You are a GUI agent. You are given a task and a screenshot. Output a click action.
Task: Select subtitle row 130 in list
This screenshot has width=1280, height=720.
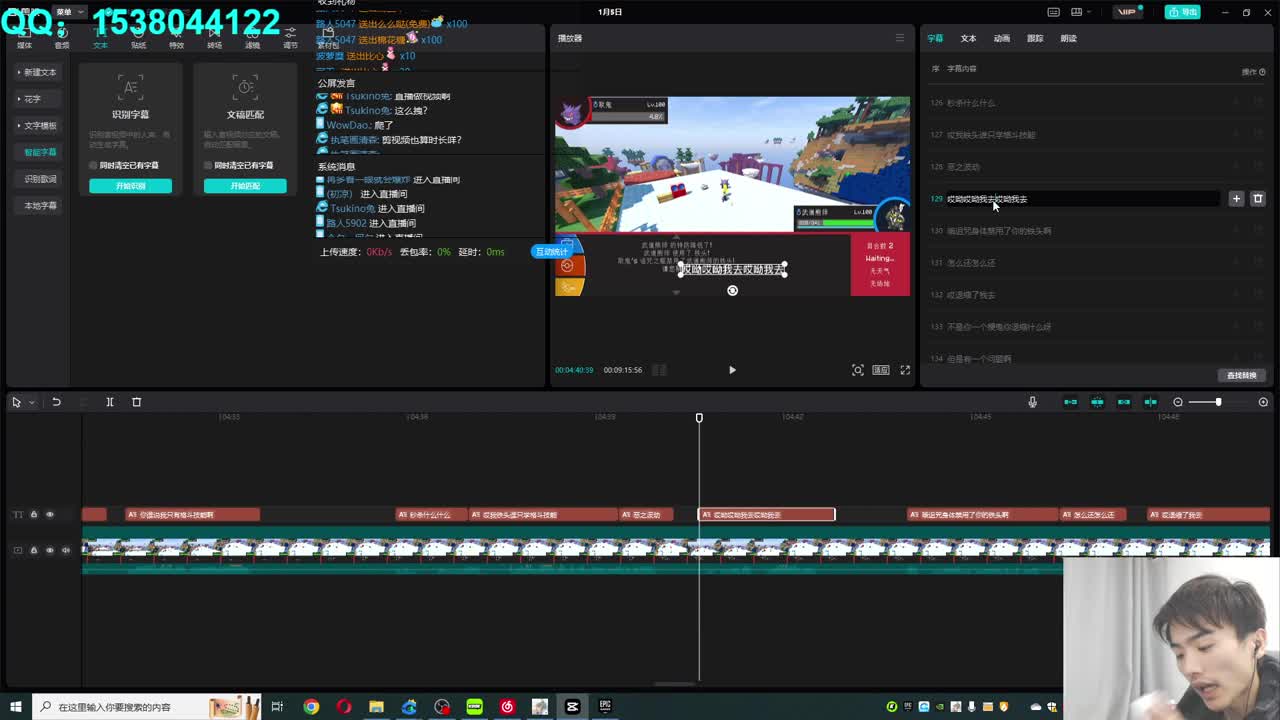(x=1096, y=231)
